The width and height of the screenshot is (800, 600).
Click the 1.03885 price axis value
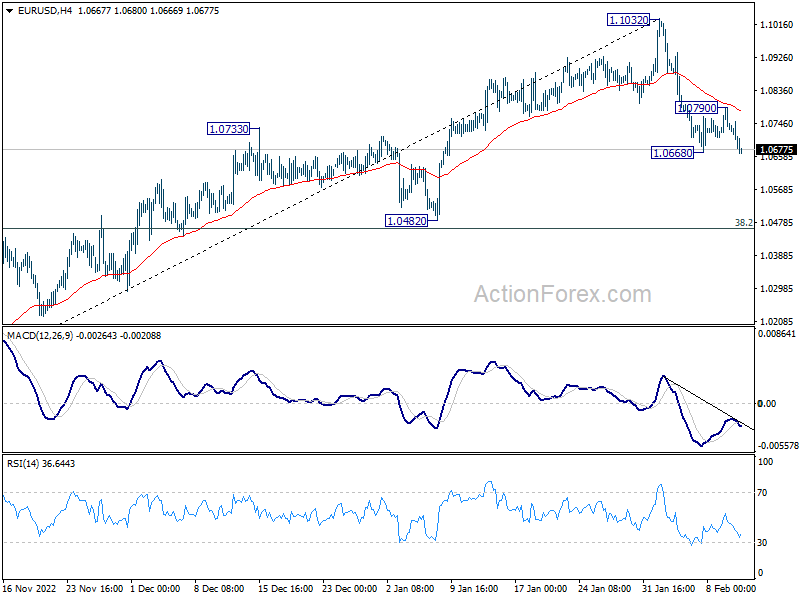pyautogui.click(x=777, y=256)
